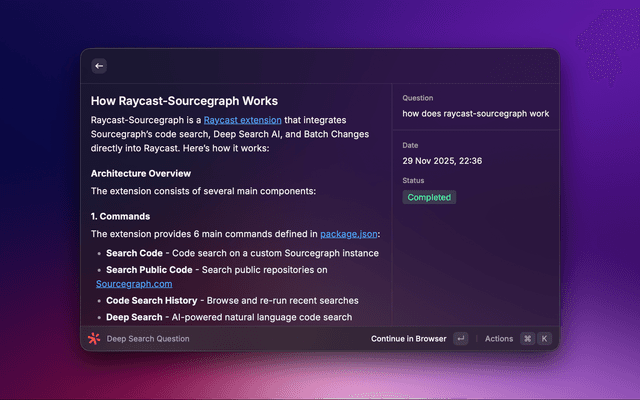640x400 pixels.
Task: Click the 1. Commands section heading
Action: pos(120,216)
